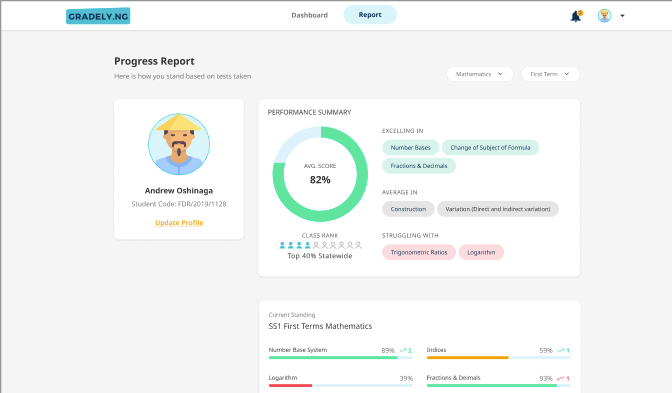
Task: Click the Fractions & Deimals progress bar
Action: coord(498,385)
